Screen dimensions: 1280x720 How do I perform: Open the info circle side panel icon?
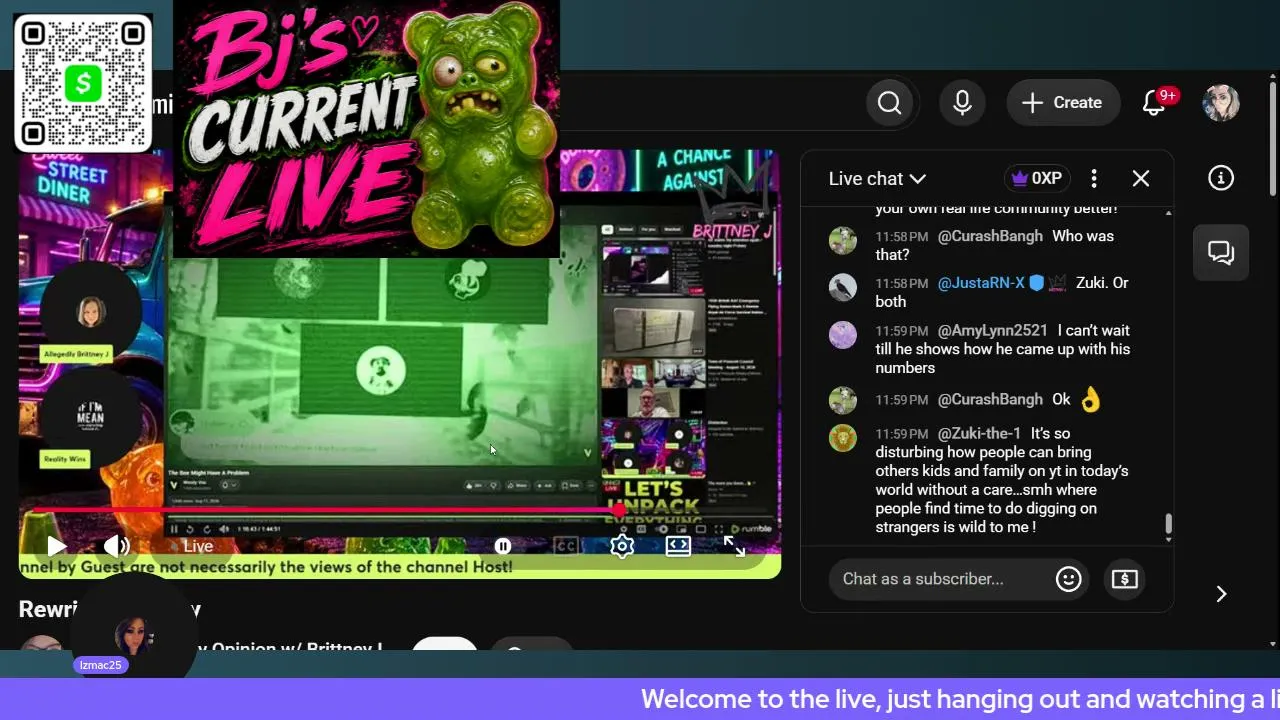click(1221, 178)
